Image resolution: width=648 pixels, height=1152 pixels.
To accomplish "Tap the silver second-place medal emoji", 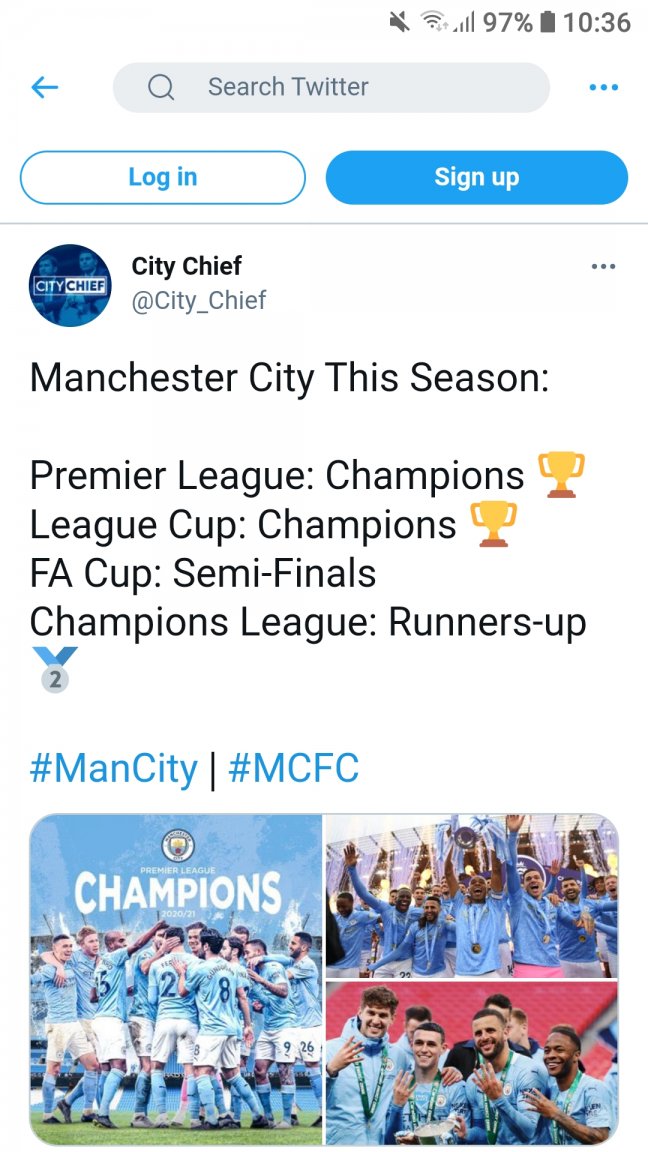I will (x=54, y=669).
